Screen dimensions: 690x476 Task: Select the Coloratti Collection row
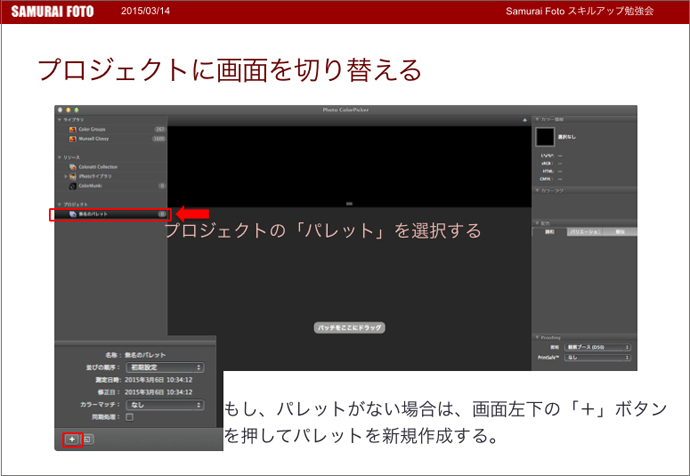tap(111, 167)
